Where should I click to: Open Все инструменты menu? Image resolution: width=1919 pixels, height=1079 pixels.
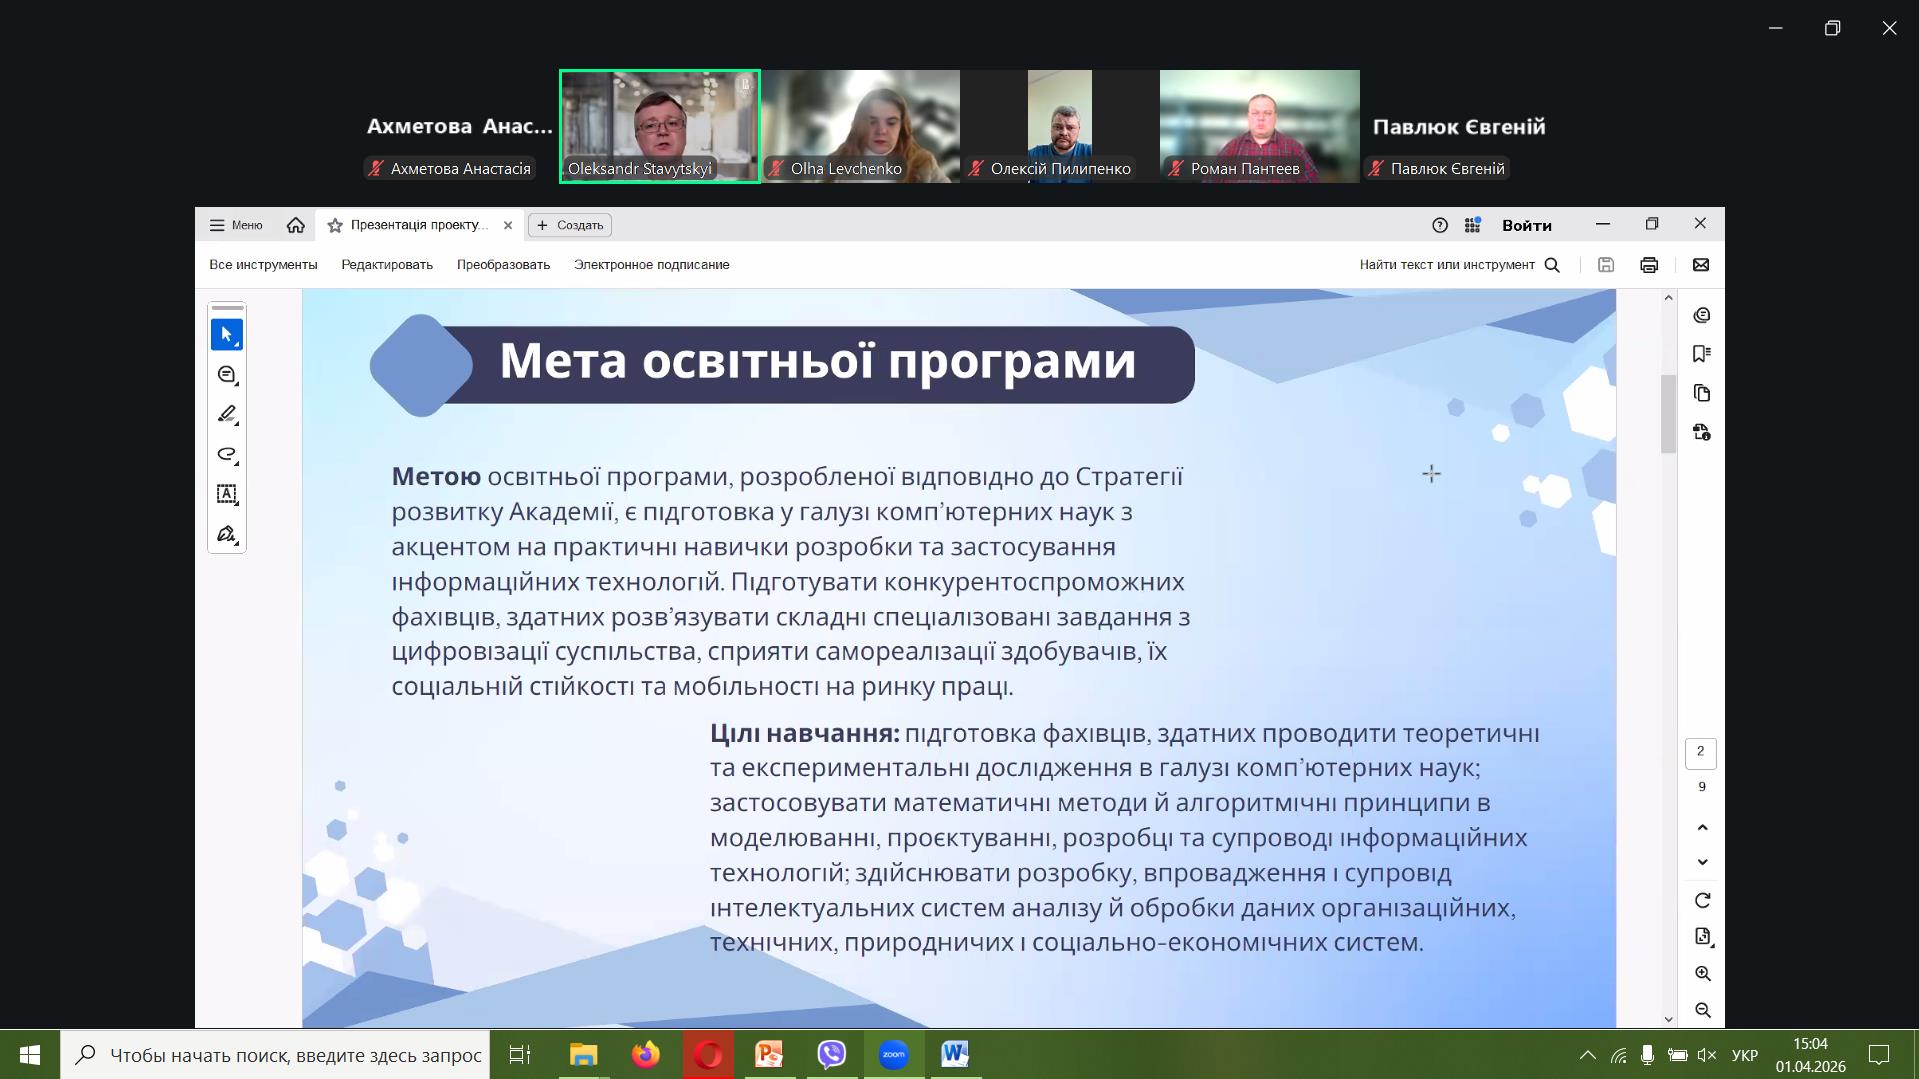(x=263, y=265)
